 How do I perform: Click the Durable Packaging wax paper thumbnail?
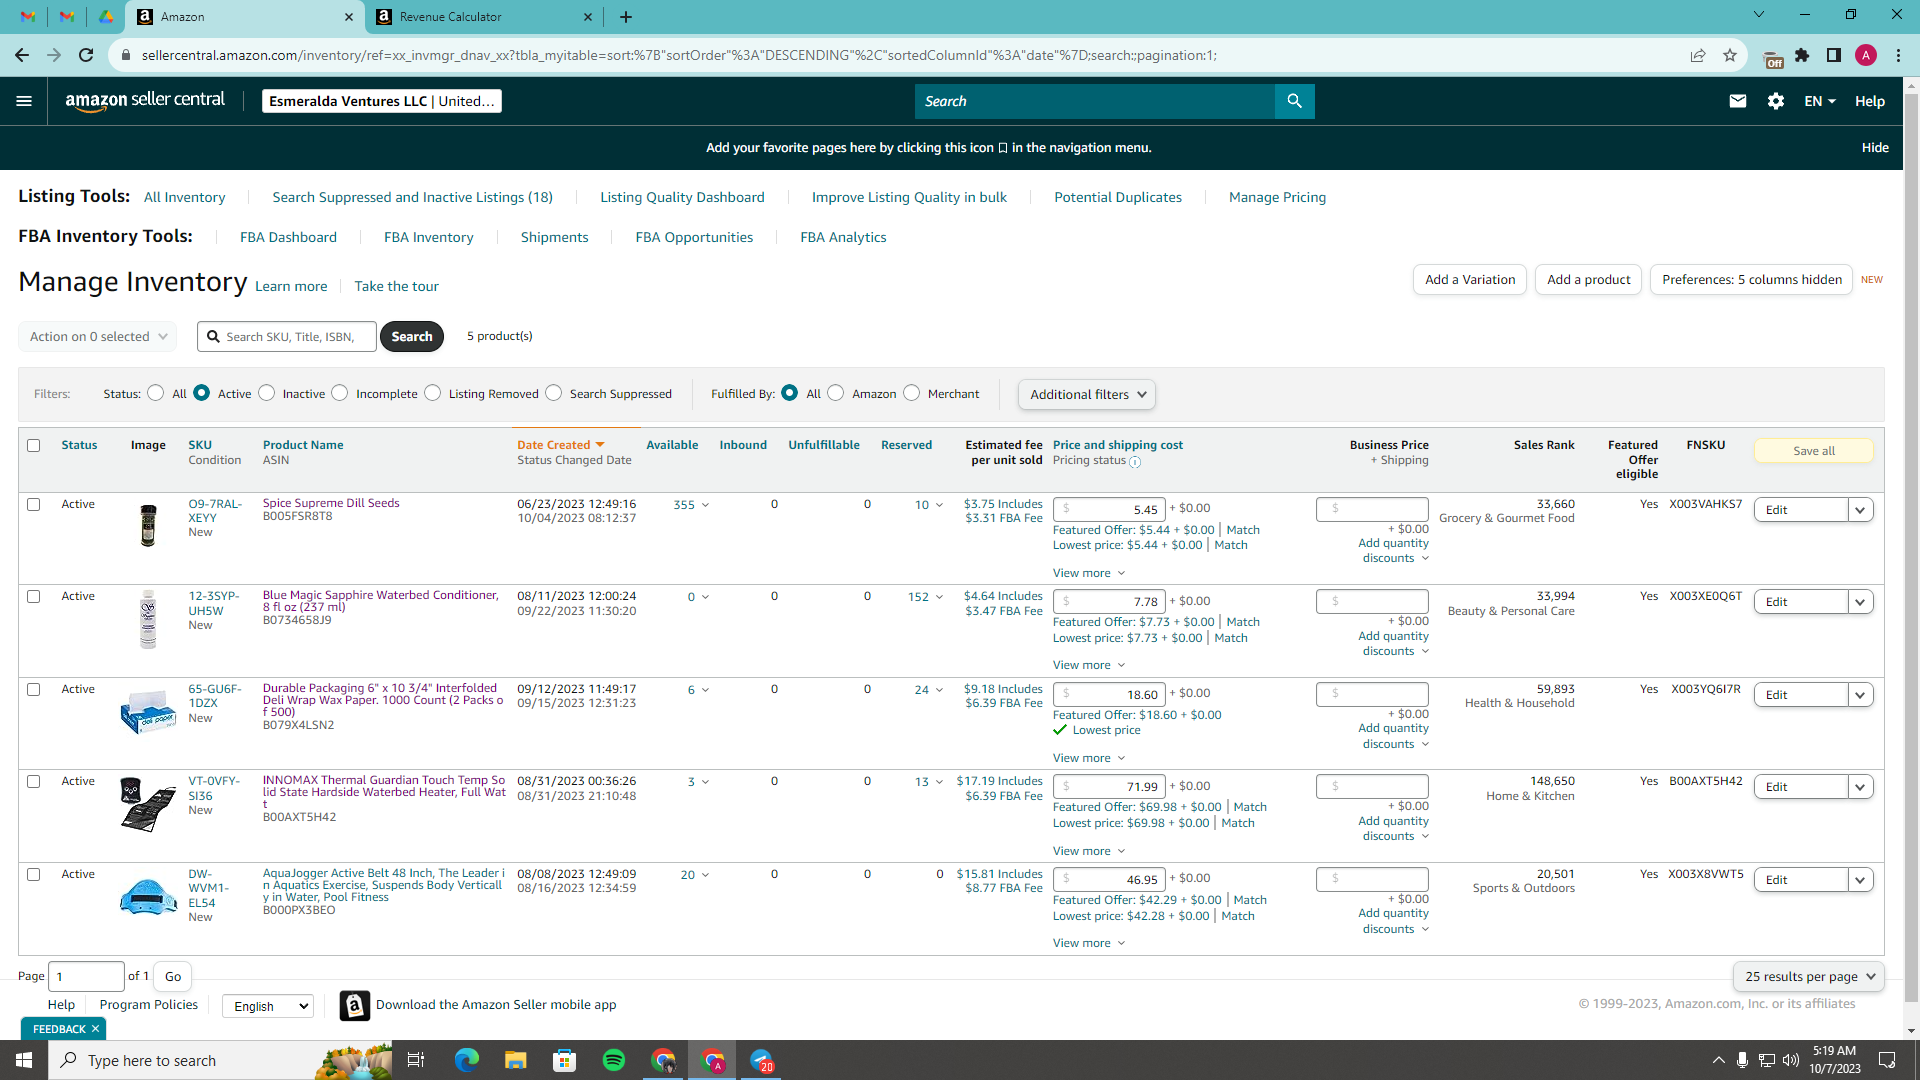point(148,711)
